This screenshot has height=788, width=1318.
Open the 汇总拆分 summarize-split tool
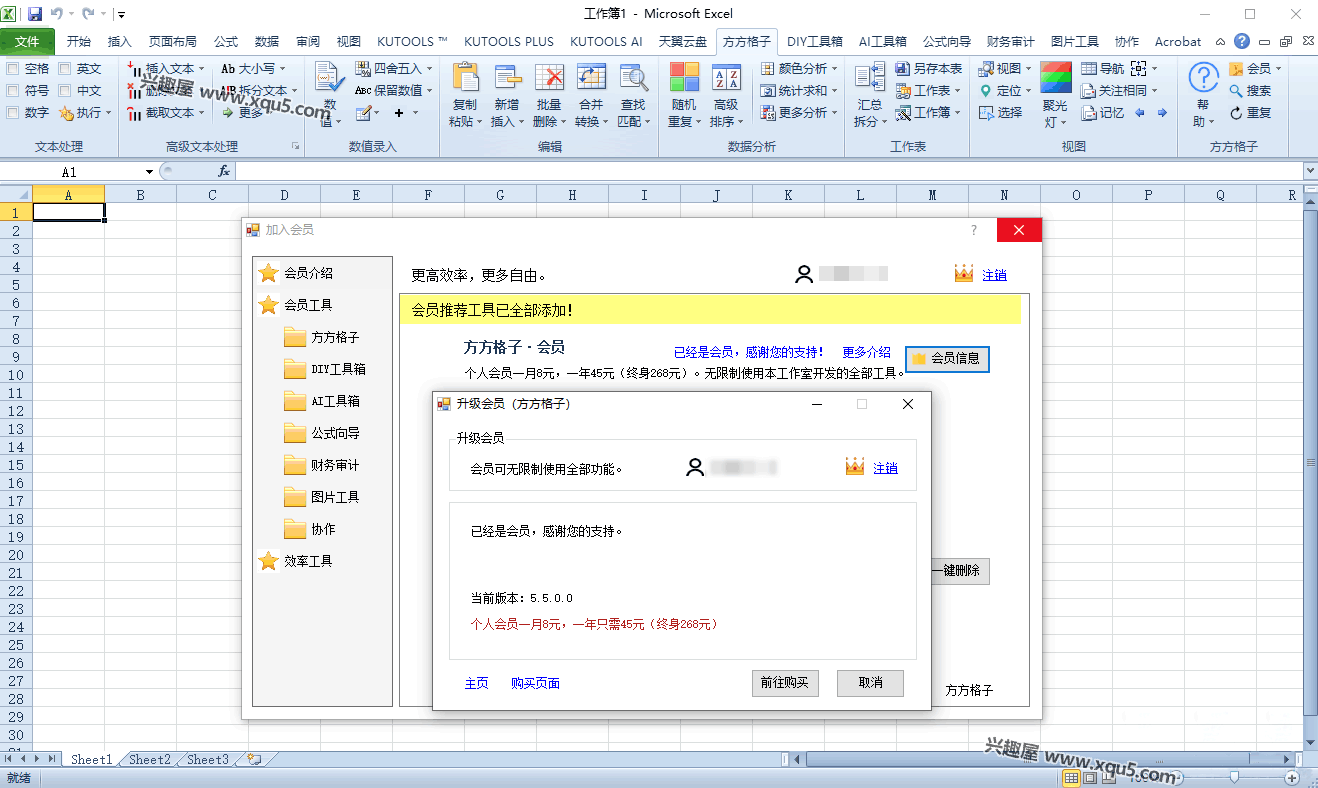[870, 96]
